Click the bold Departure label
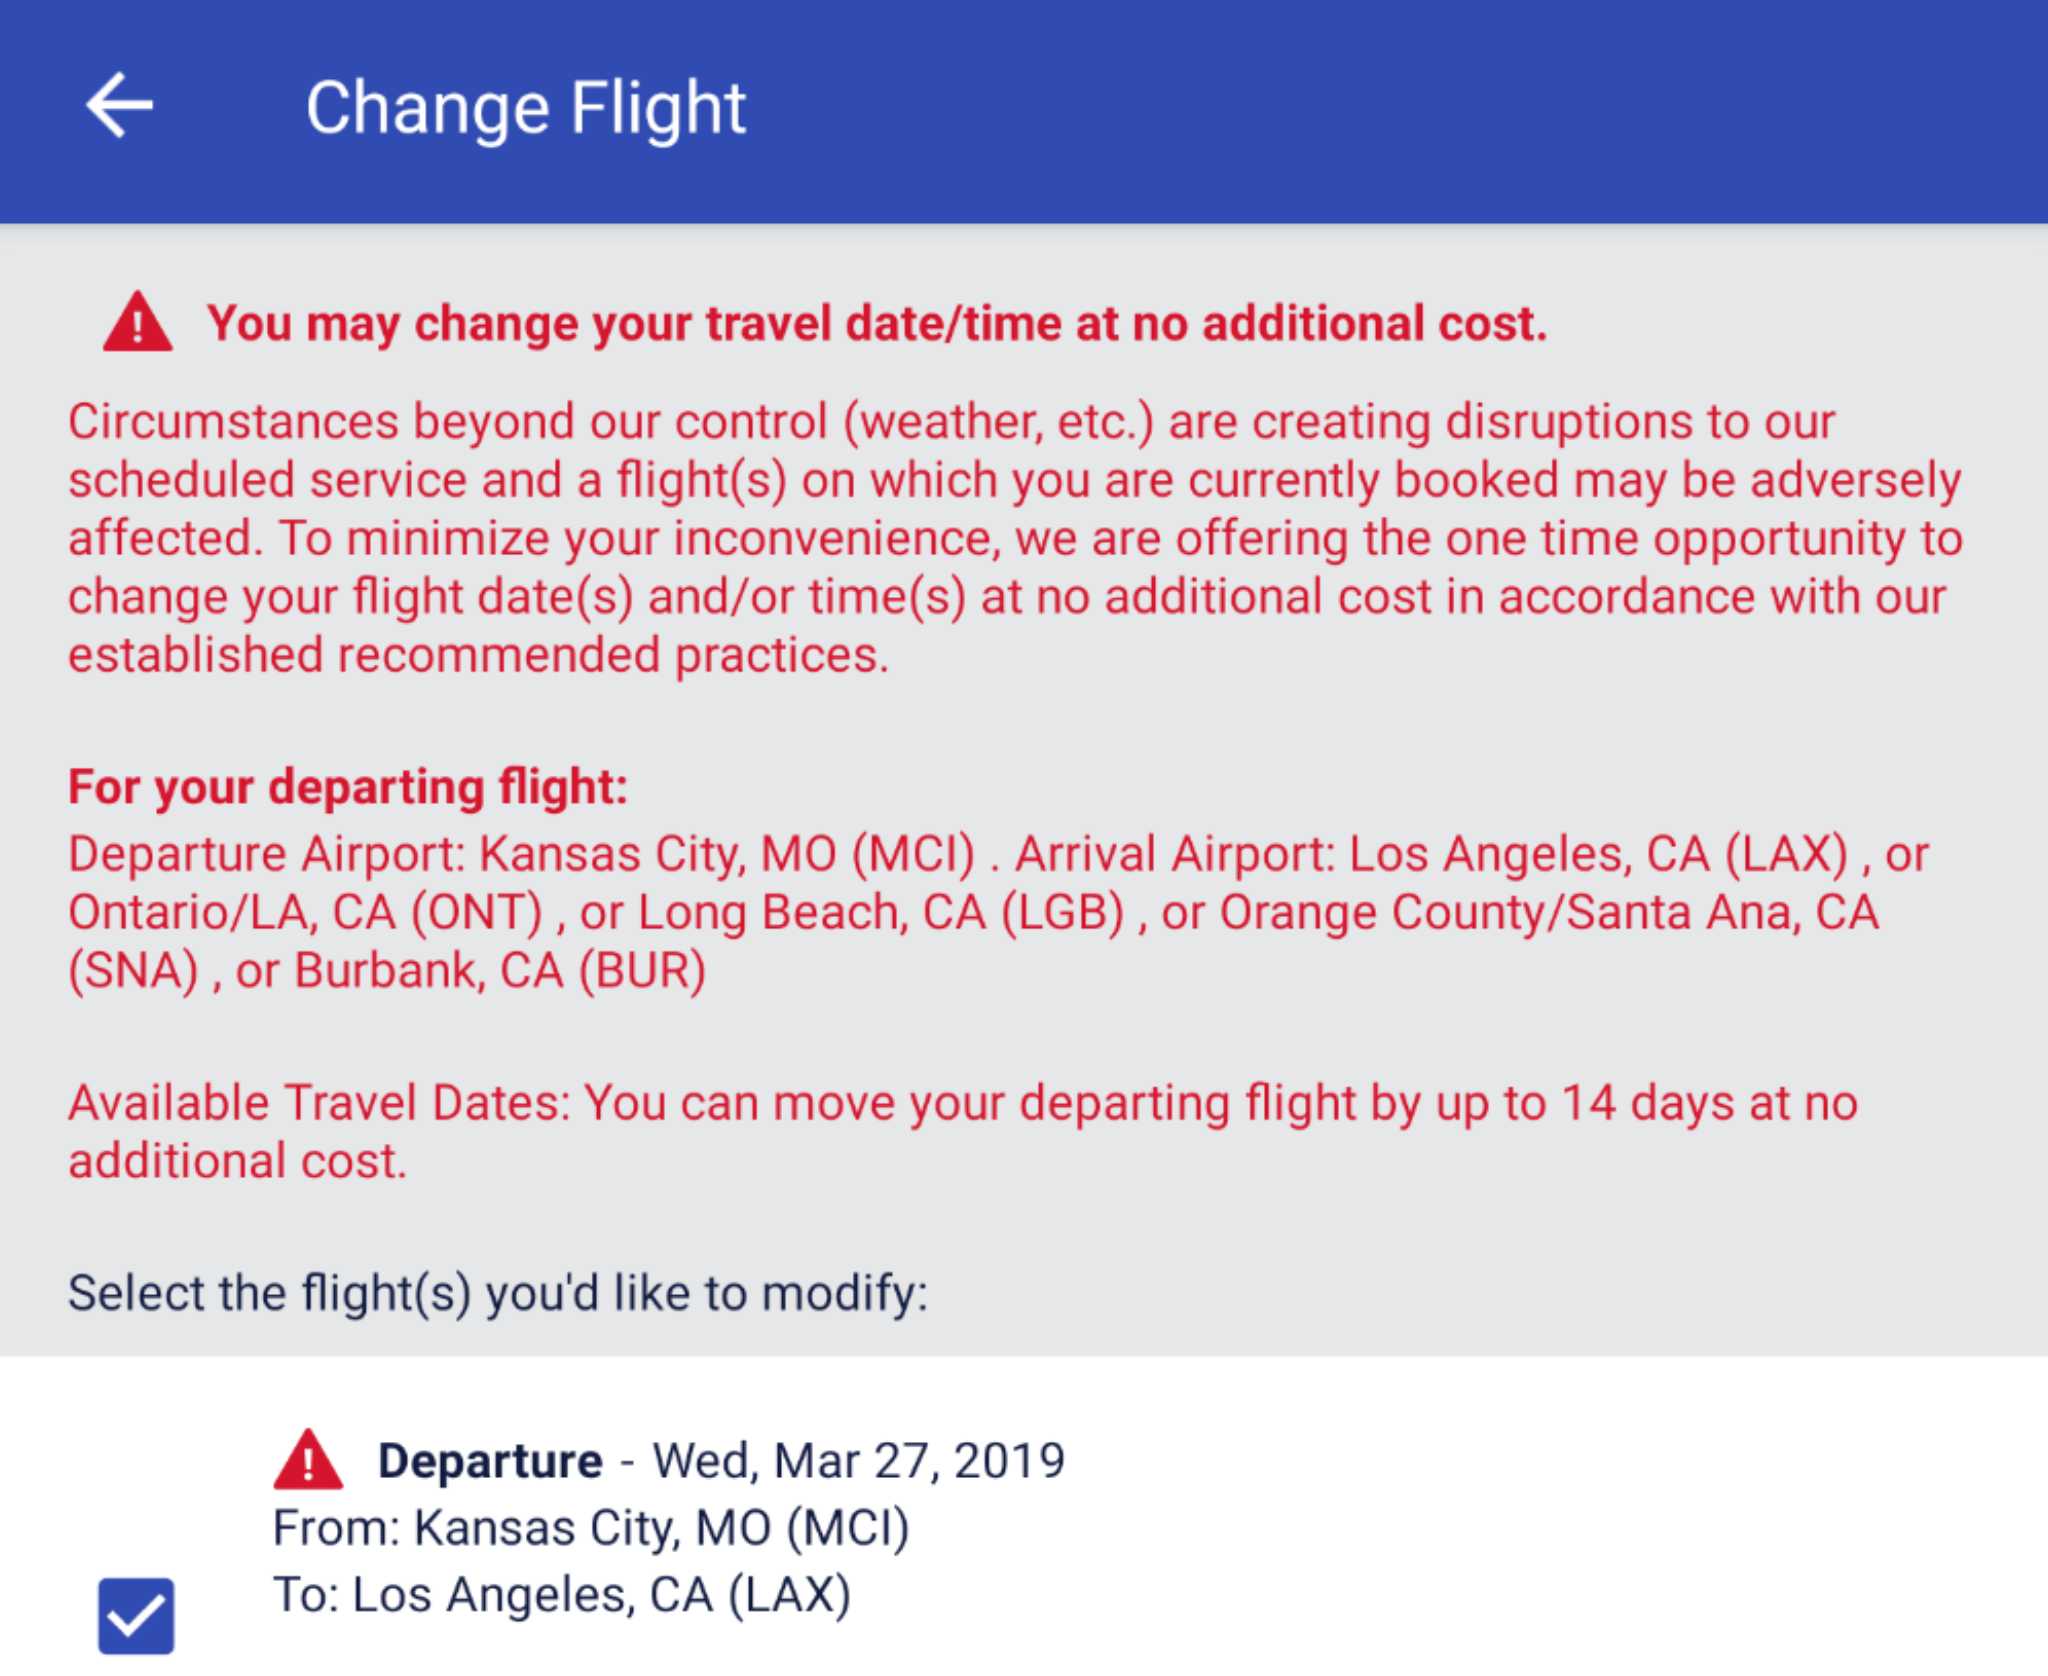The height and width of the screenshot is (1676, 2048). coord(490,1461)
